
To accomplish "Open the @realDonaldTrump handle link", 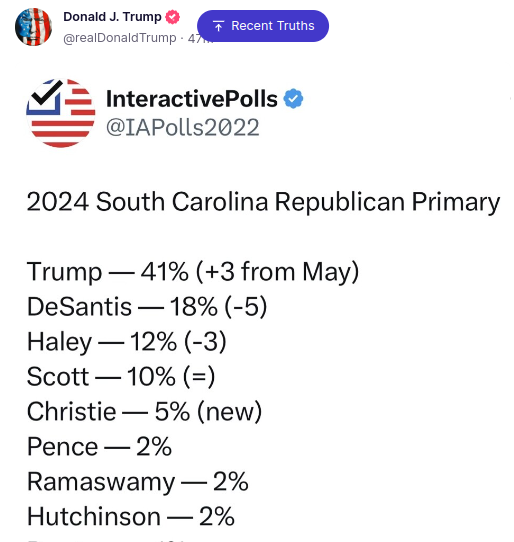I will 120,38.
